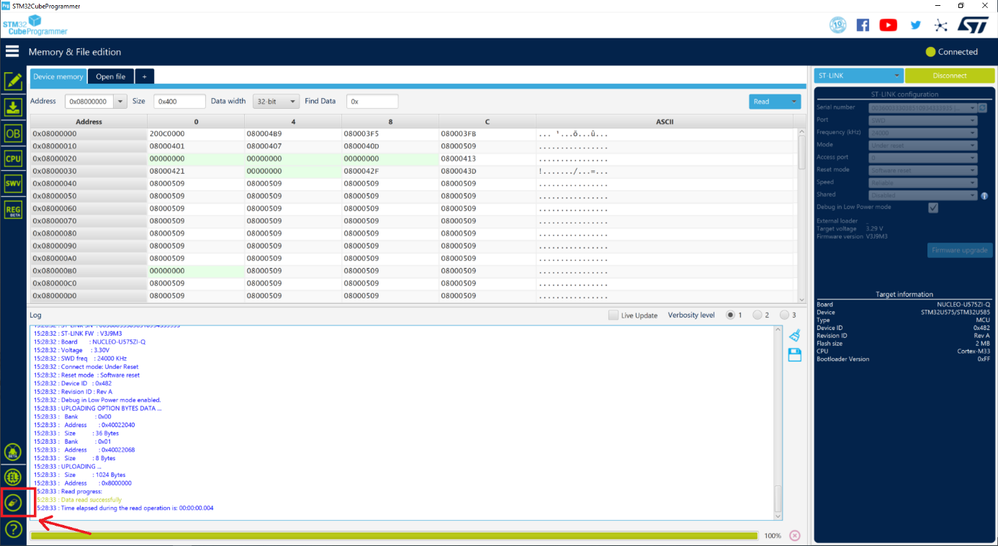Click the Disconnect button
998x546 pixels.
pos(949,76)
